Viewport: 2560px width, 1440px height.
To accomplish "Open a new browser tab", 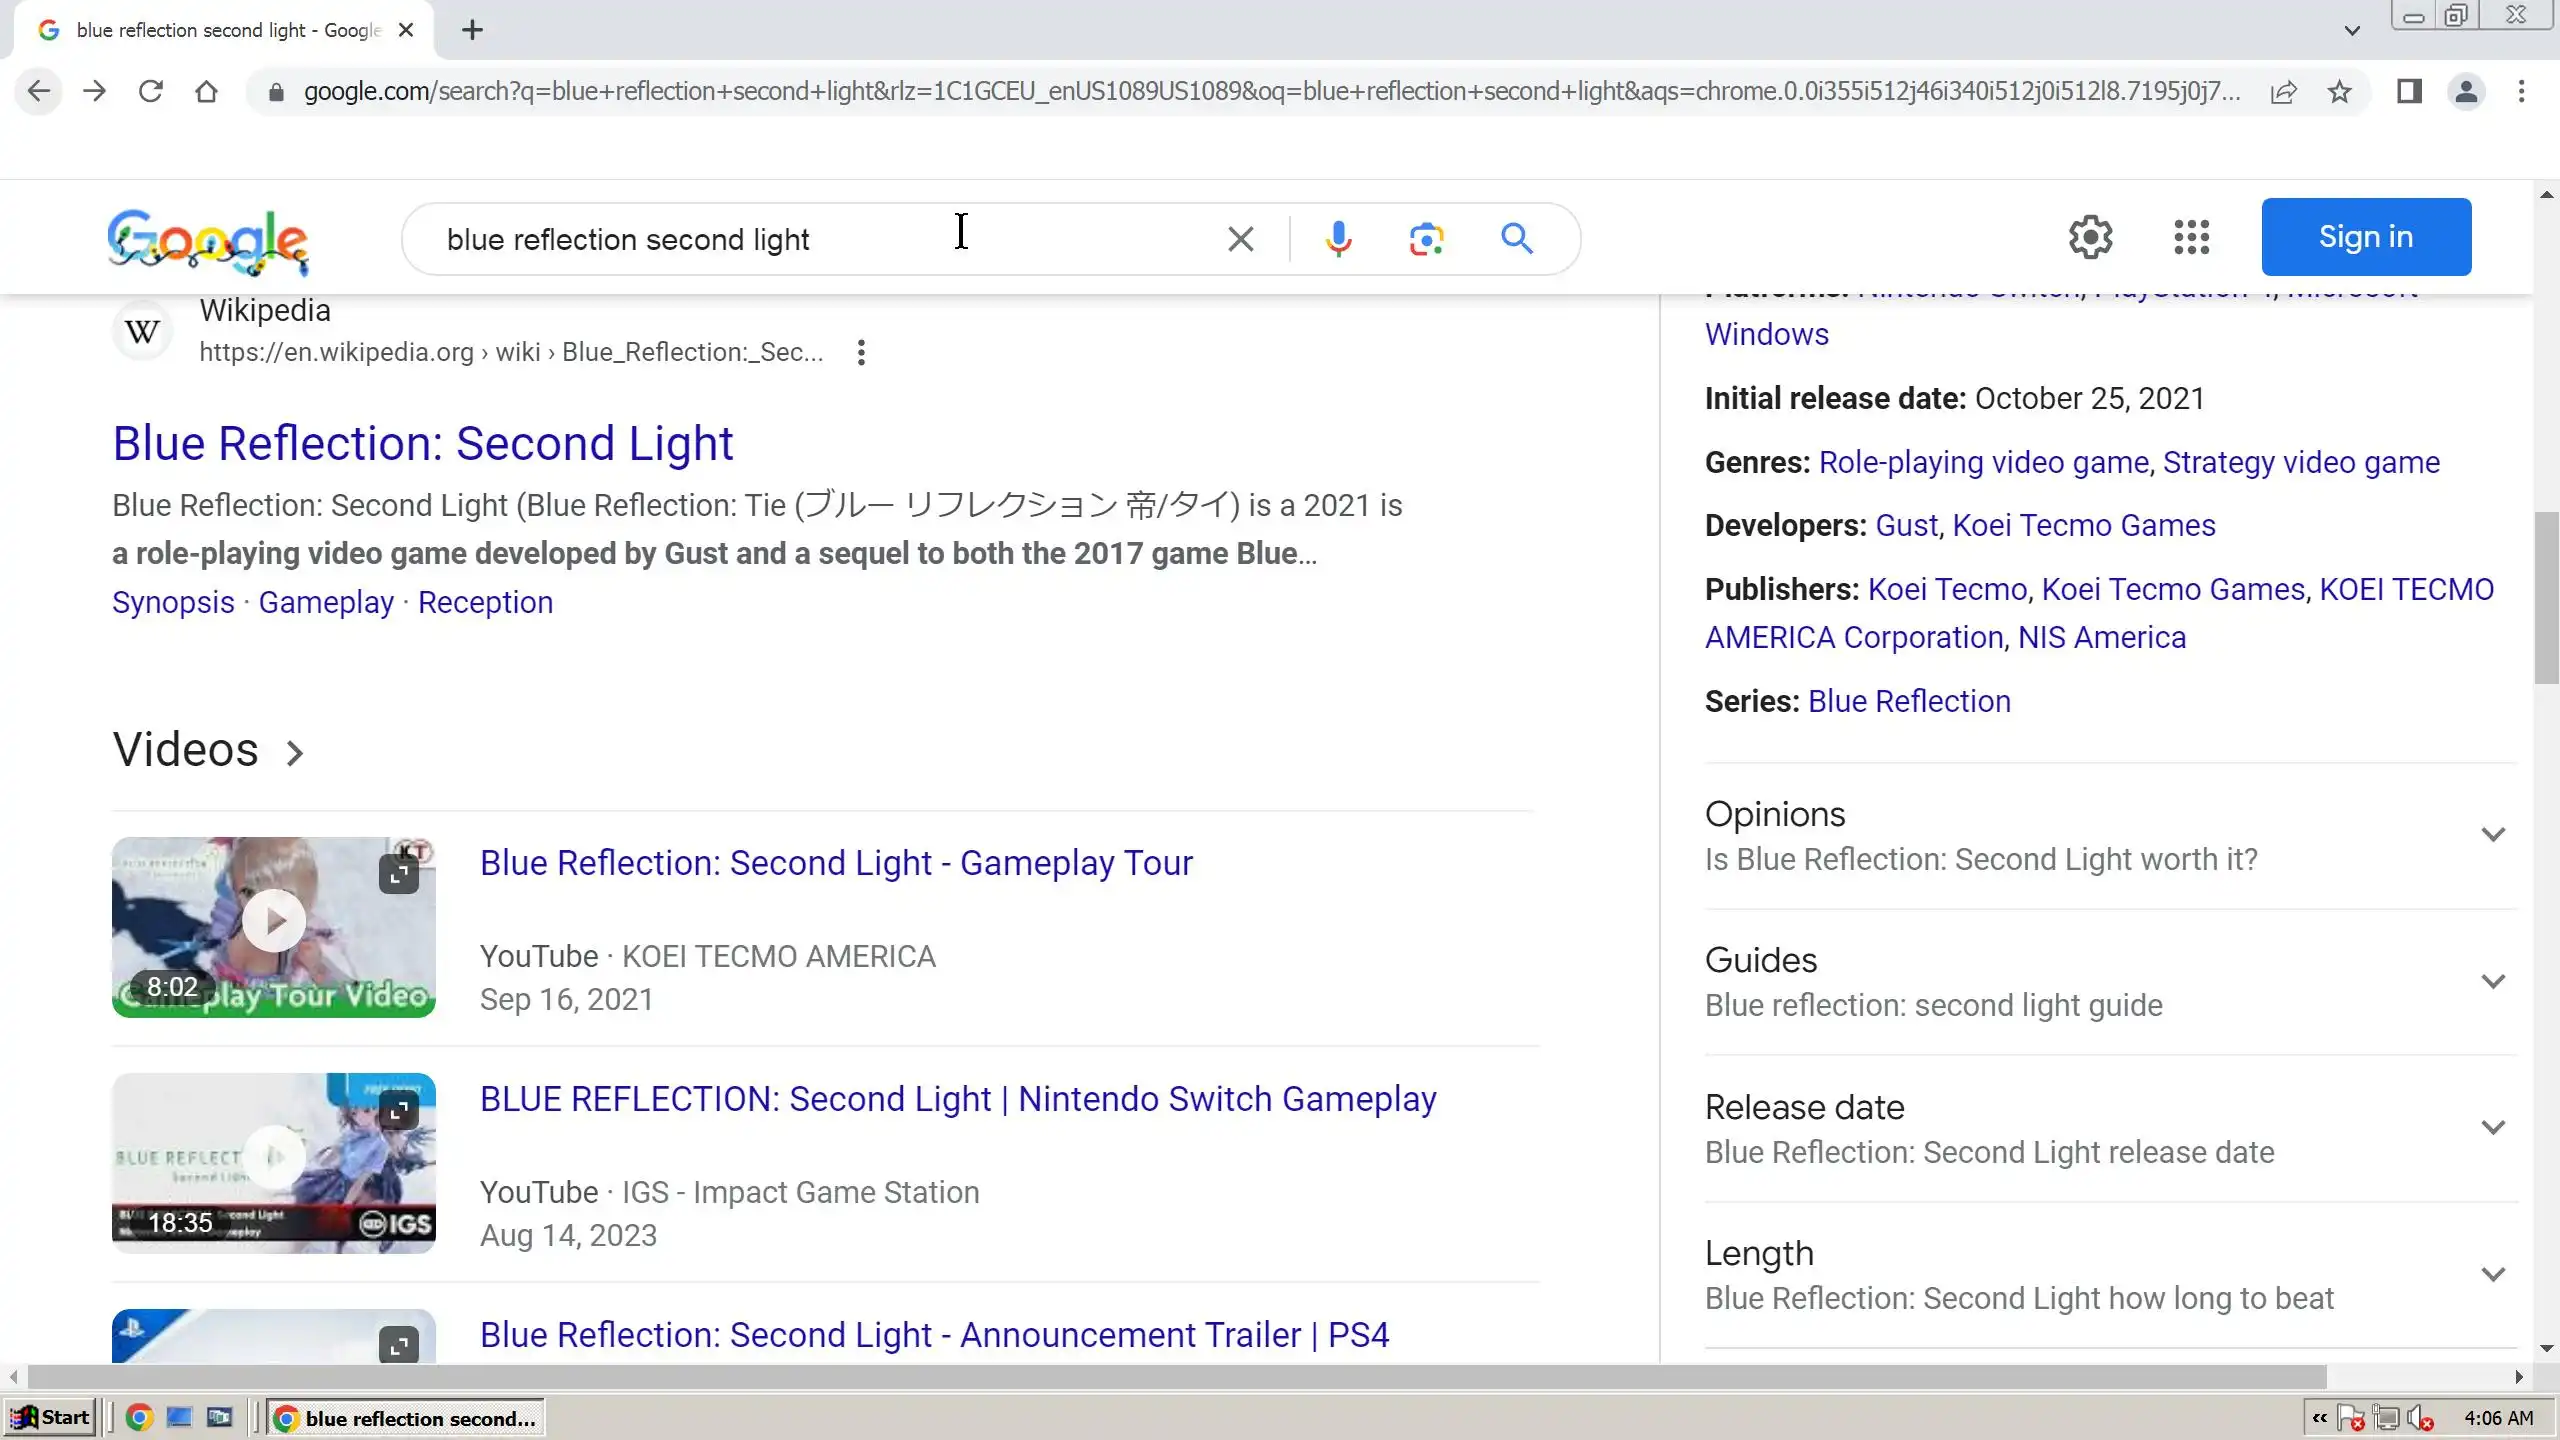I will (472, 30).
